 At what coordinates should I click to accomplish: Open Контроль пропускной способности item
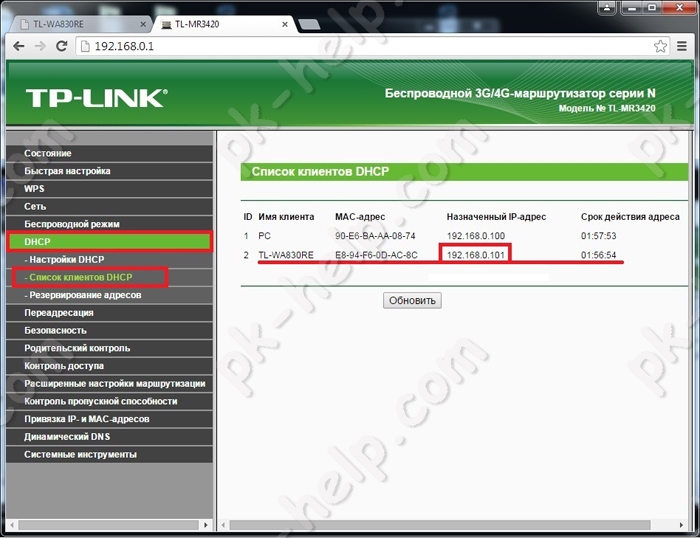click(x=109, y=401)
